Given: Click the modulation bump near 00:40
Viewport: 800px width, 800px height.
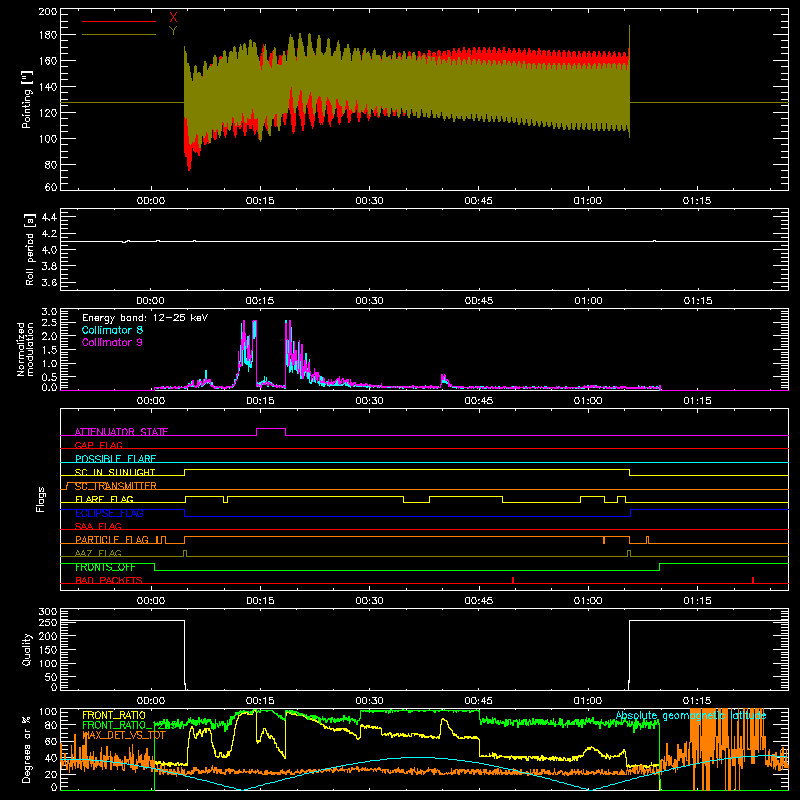Looking at the screenshot, I should 444,381.
